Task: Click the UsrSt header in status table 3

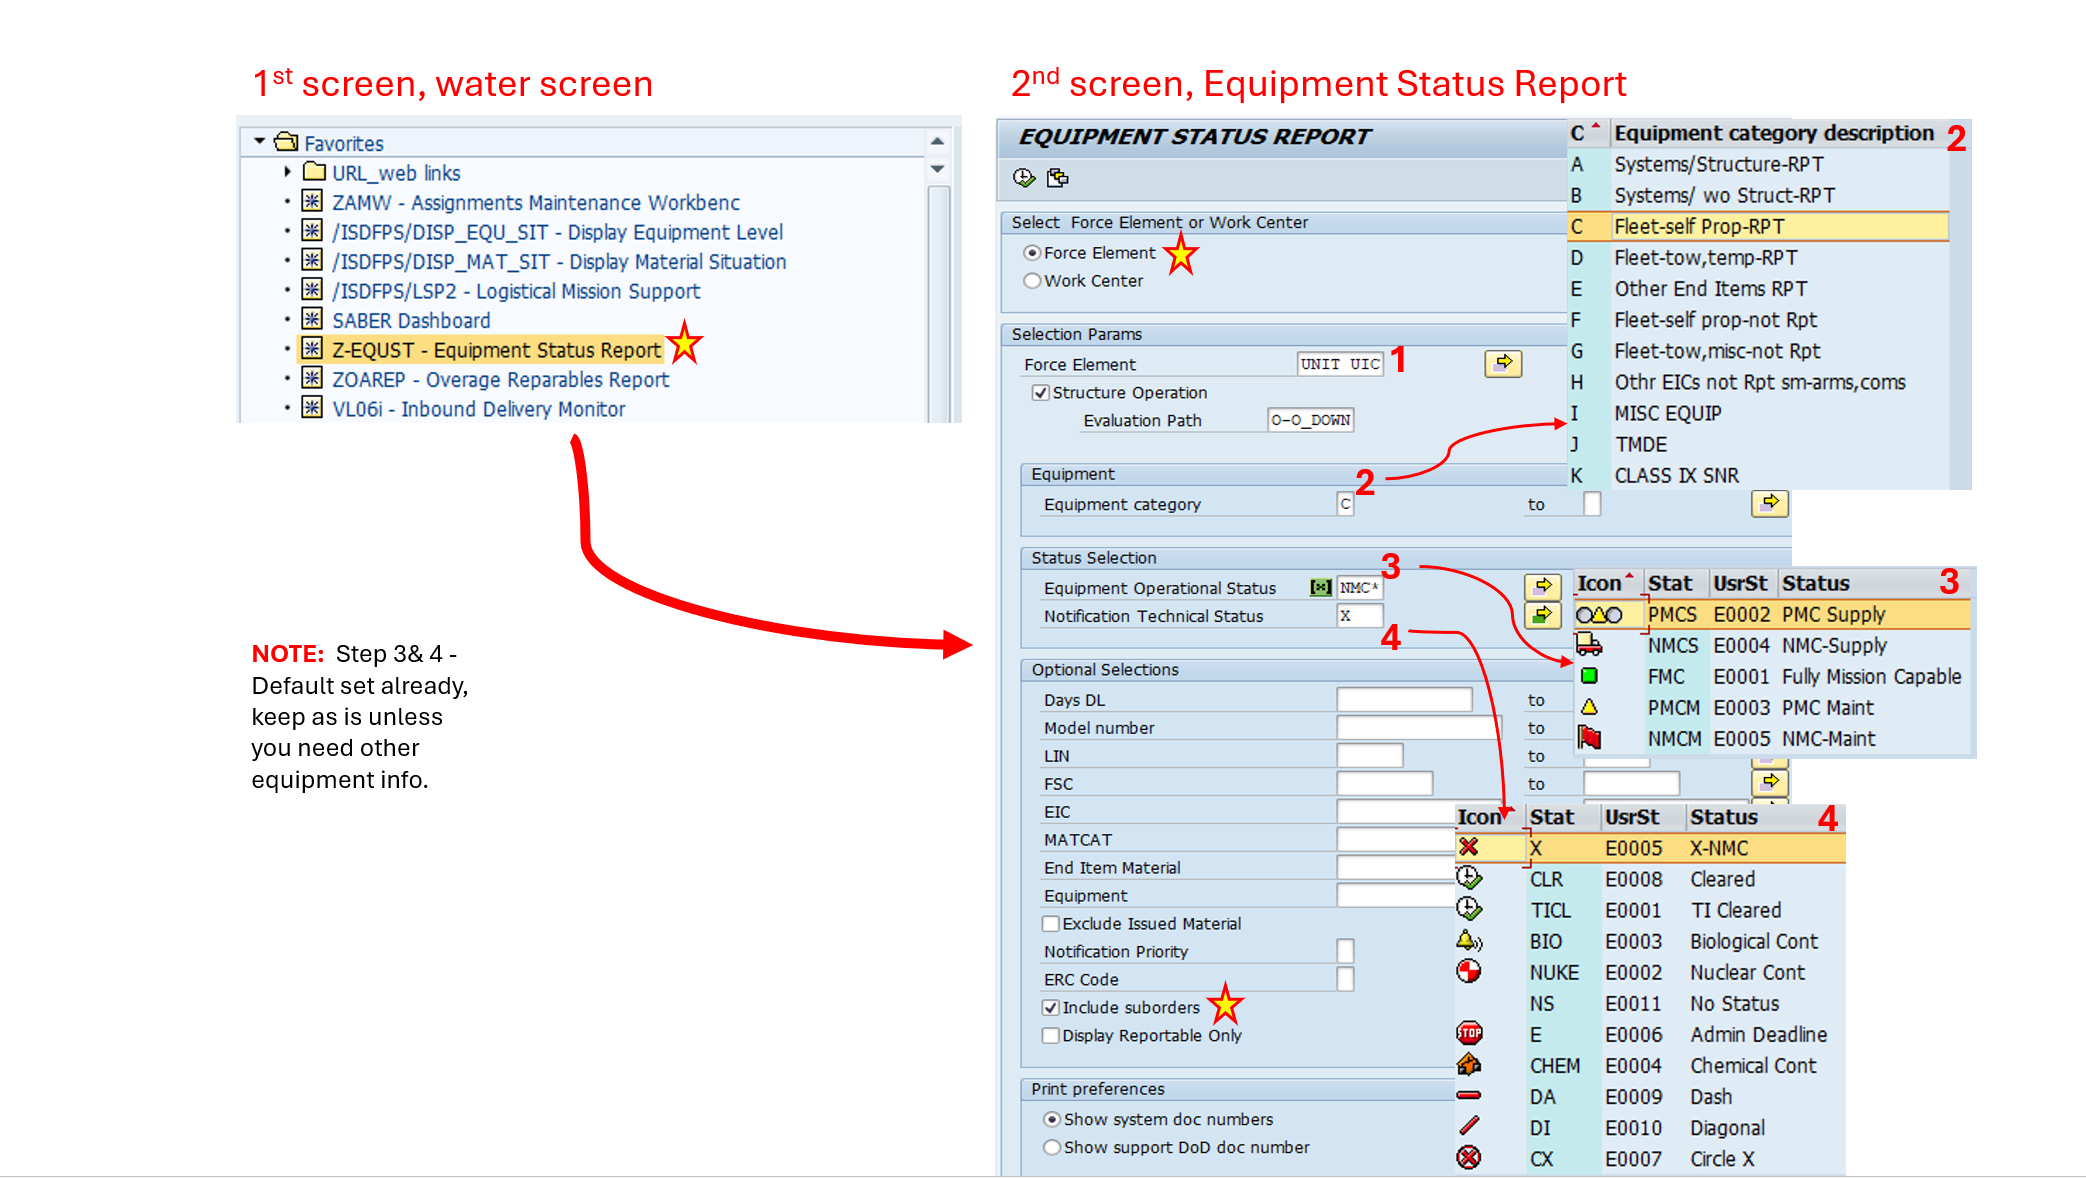Action: 1741,583
